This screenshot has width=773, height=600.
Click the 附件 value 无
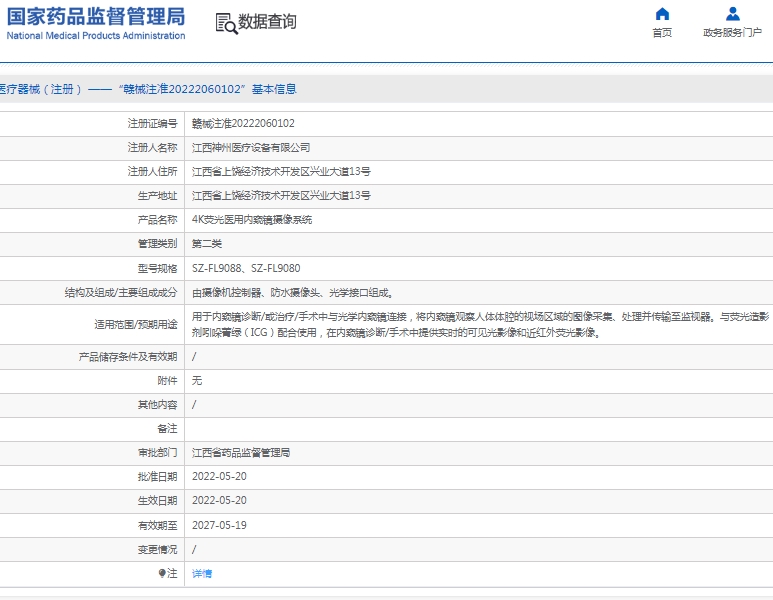coord(197,381)
